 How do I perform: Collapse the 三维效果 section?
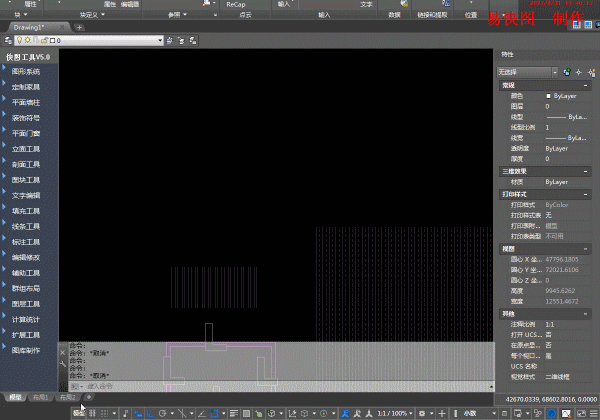point(585,171)
